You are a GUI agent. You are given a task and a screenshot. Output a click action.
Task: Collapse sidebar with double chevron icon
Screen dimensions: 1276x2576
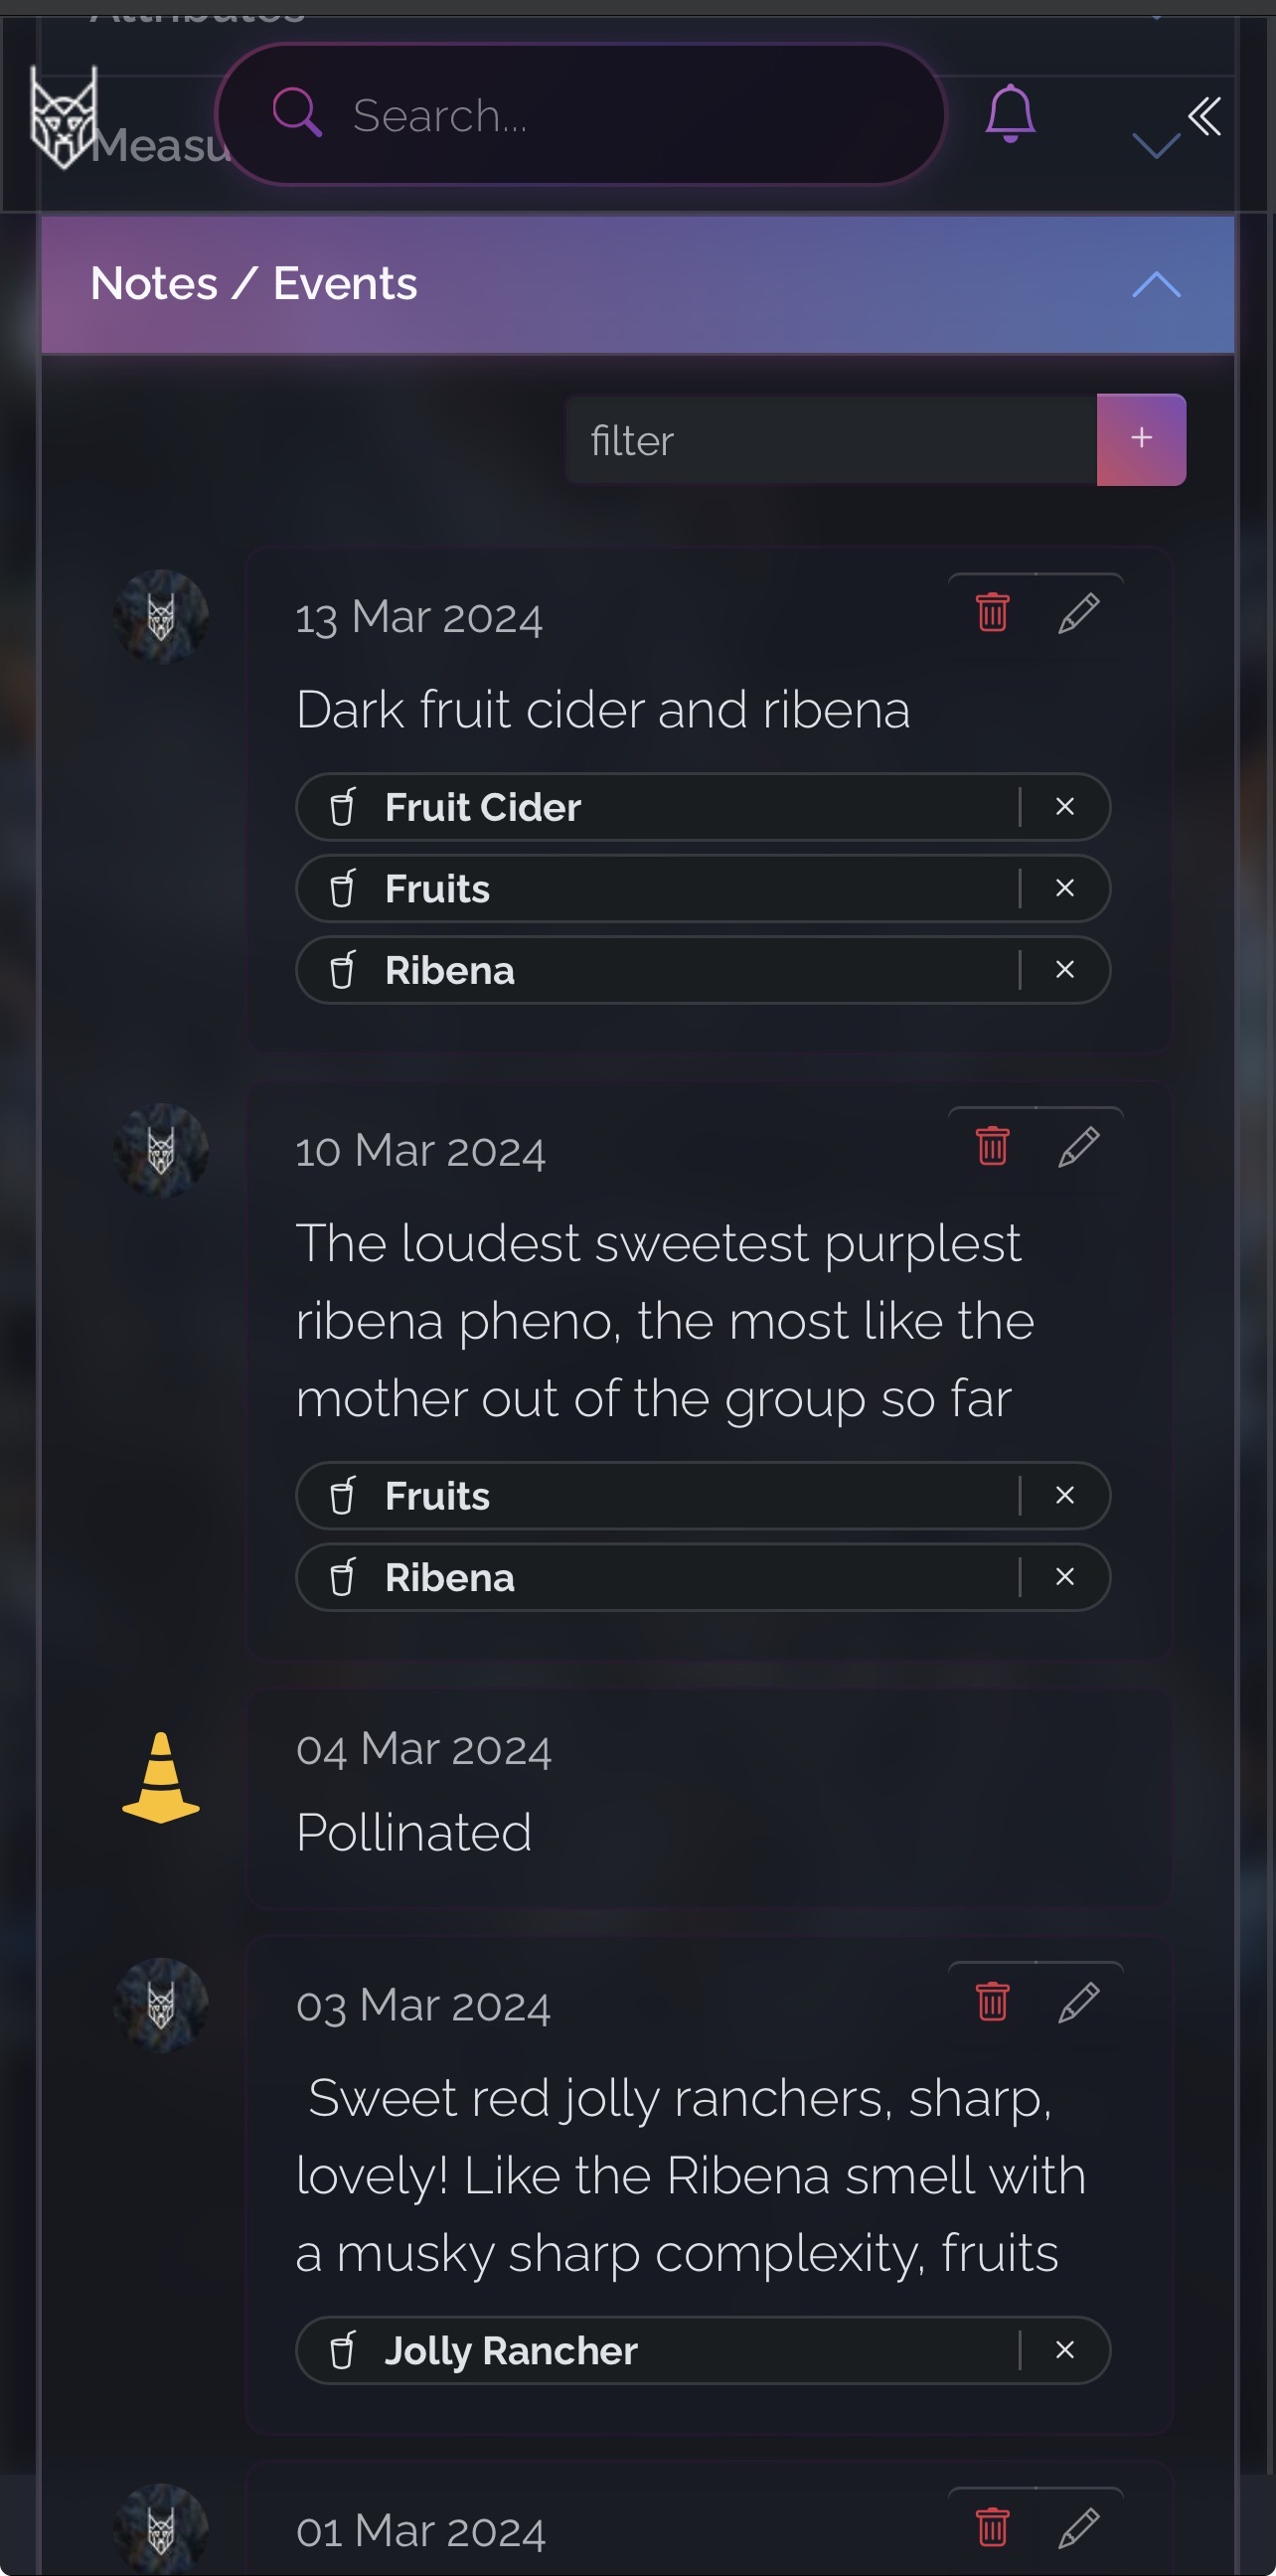1204,116
